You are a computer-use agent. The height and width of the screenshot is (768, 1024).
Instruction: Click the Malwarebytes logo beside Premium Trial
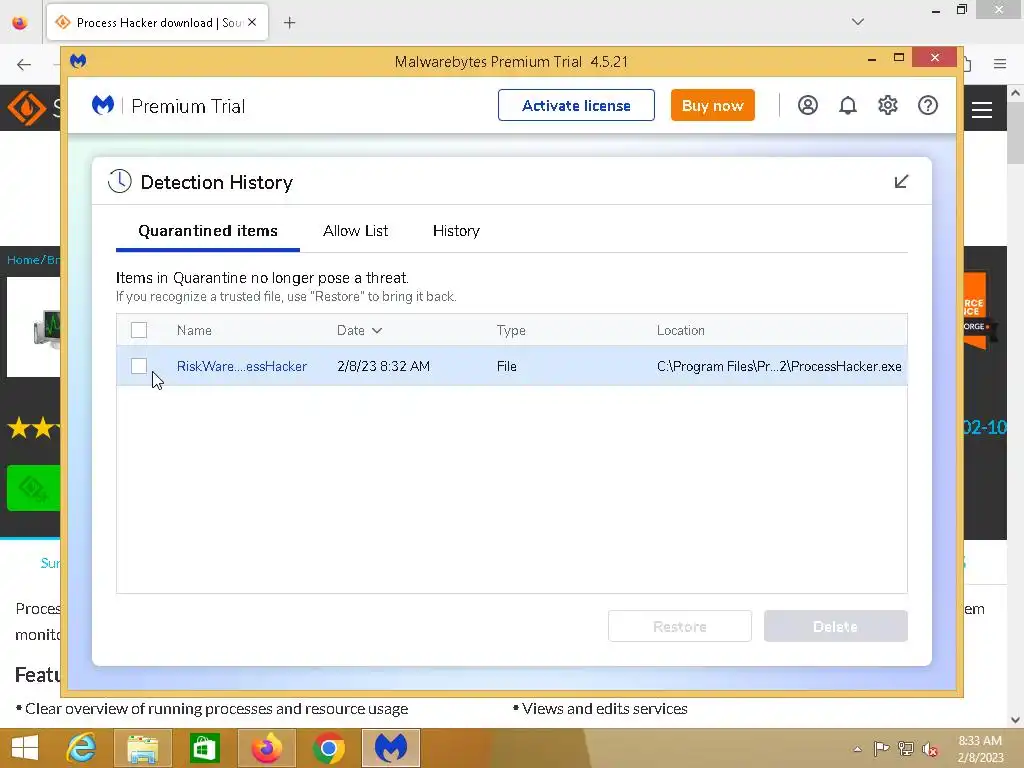(103, 105)
